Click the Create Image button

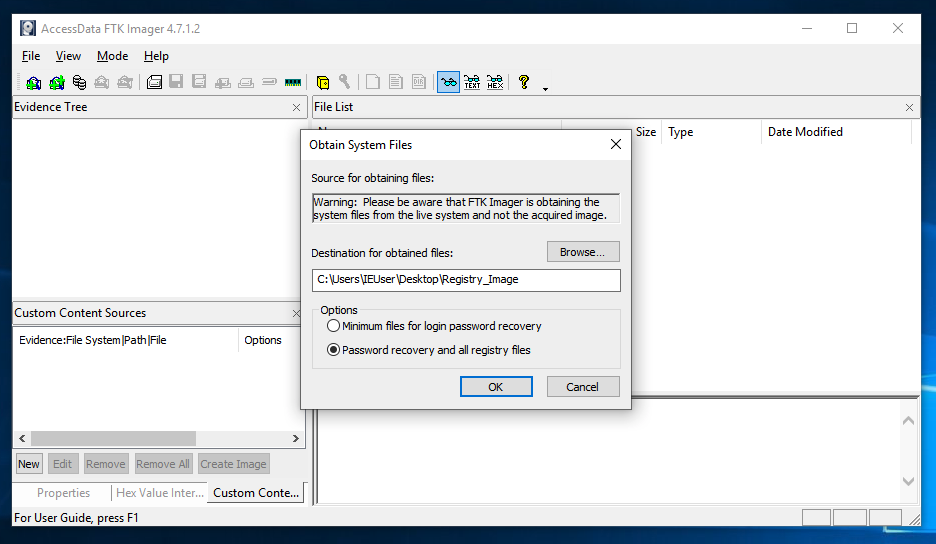click(233, 464)
